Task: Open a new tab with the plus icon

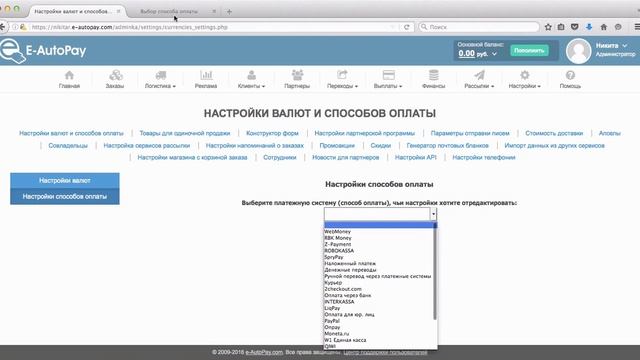Action: pyautogui.click(x=229, y=11)
